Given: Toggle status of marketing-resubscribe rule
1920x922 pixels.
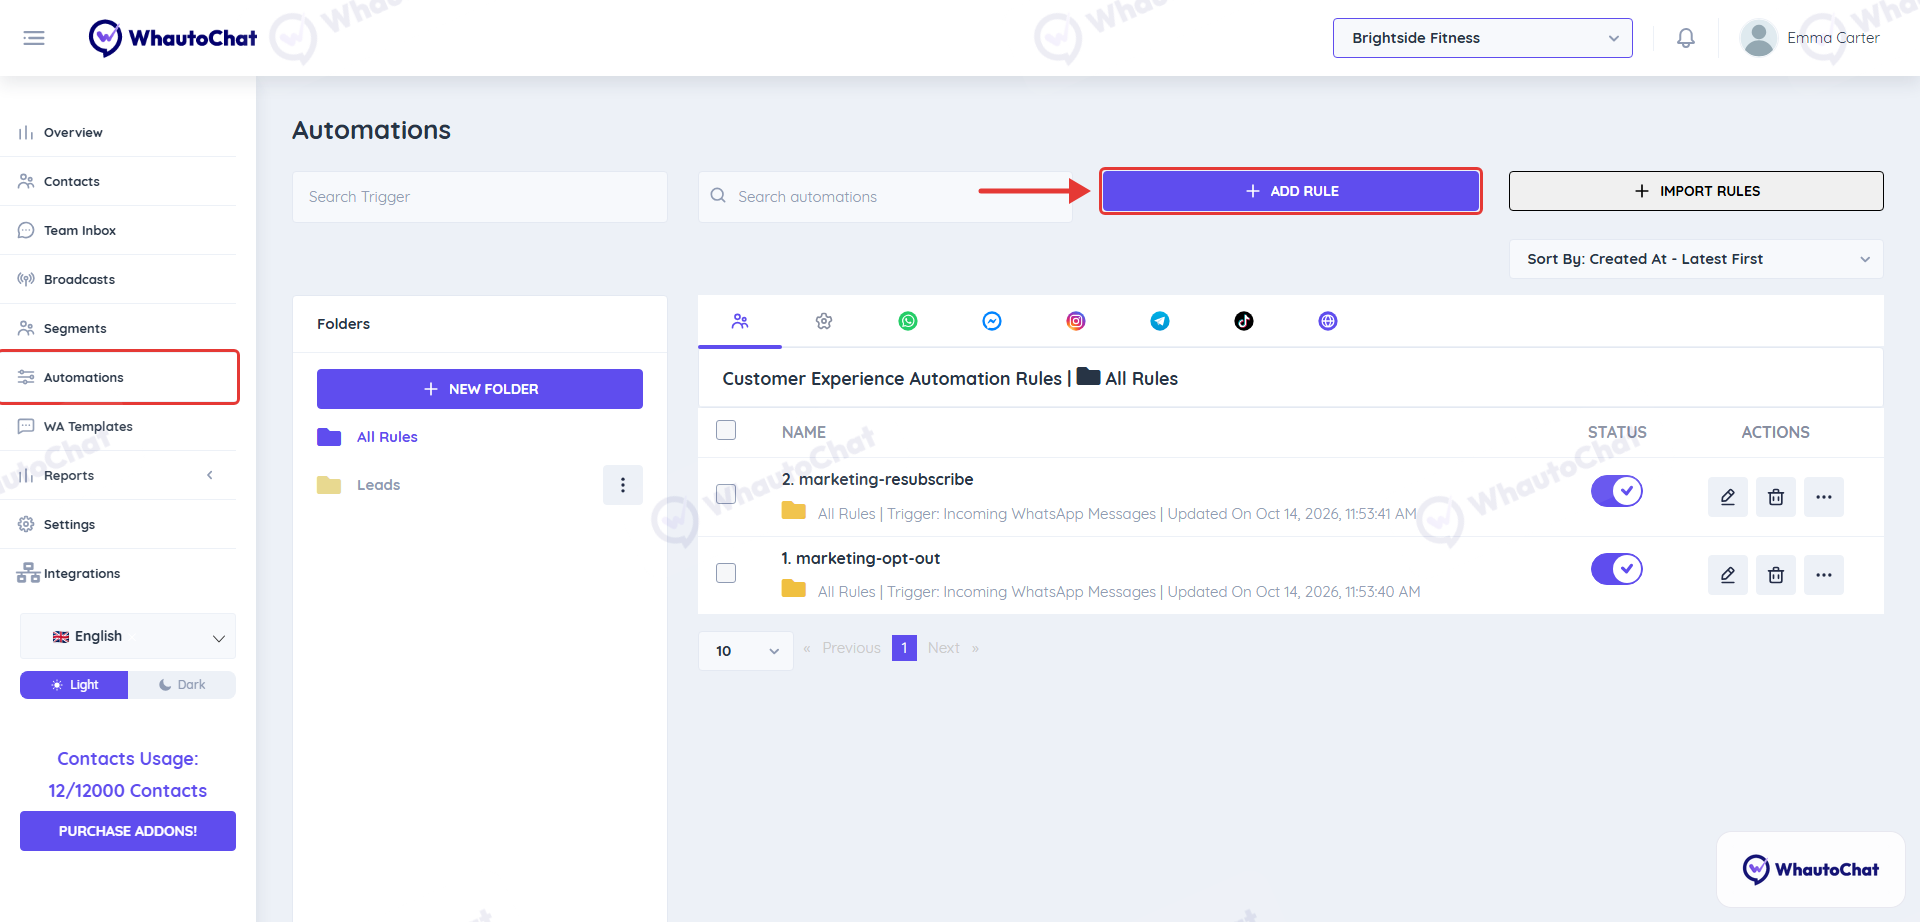Looking at the screenshot, I should 1617,491.
